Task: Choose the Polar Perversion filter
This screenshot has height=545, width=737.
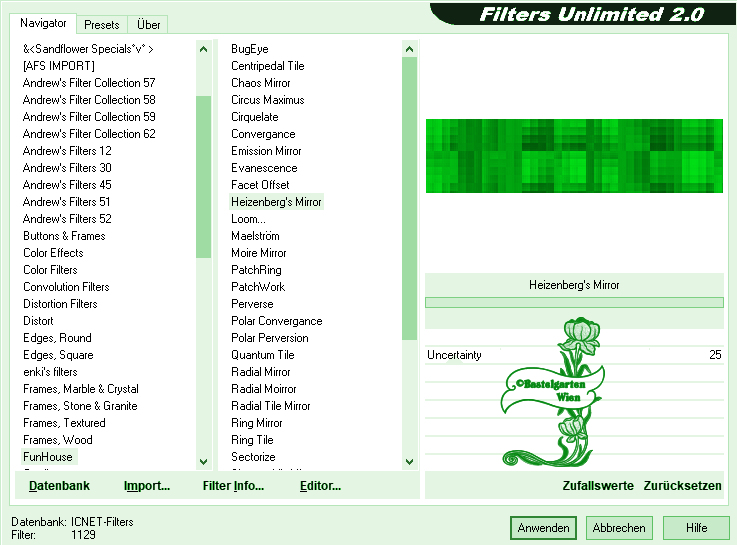Action: (270, 338)
